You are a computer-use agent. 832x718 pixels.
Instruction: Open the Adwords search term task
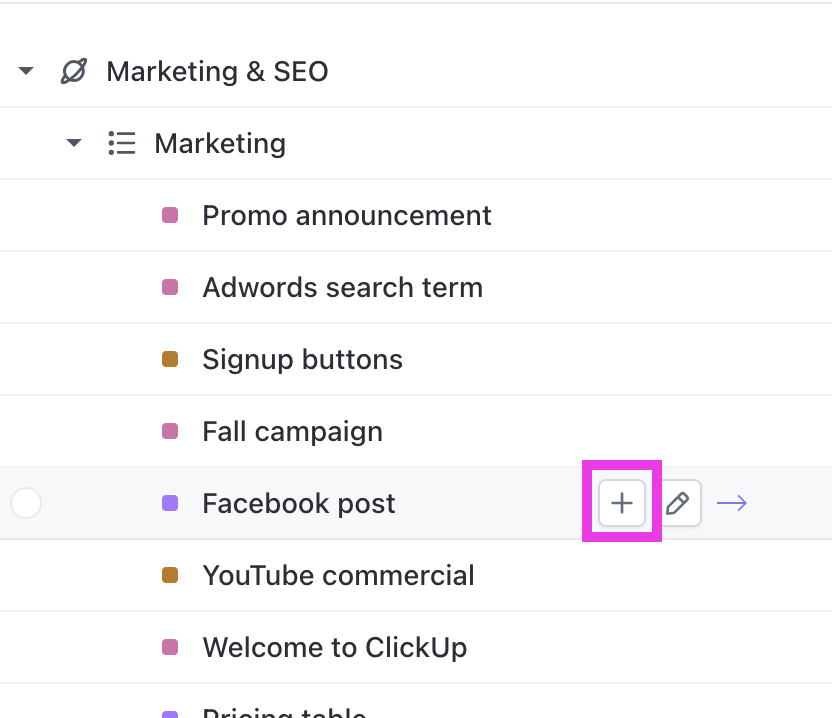[342, 287]
